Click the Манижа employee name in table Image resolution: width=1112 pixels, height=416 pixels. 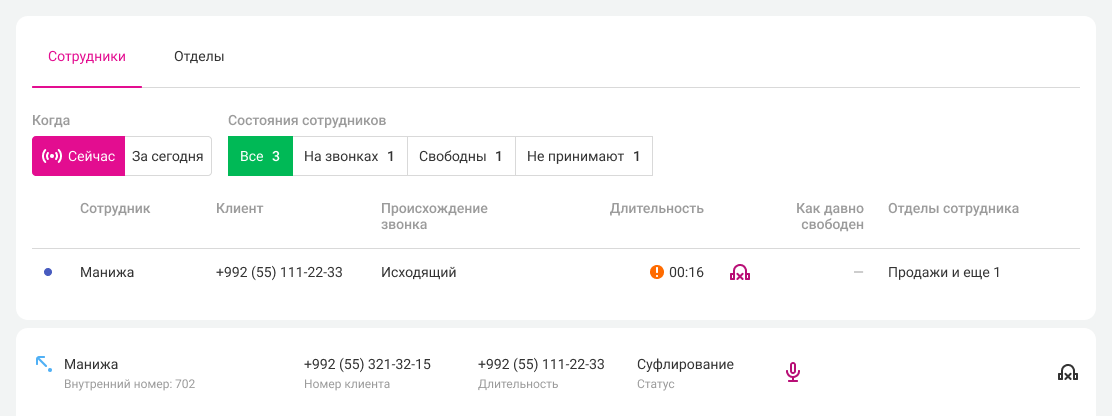(107, 272)
